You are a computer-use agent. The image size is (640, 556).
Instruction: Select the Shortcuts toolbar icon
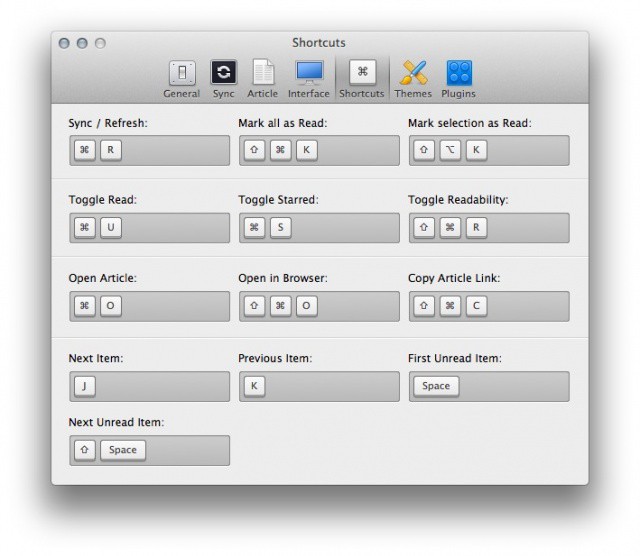tap(361, 79)
